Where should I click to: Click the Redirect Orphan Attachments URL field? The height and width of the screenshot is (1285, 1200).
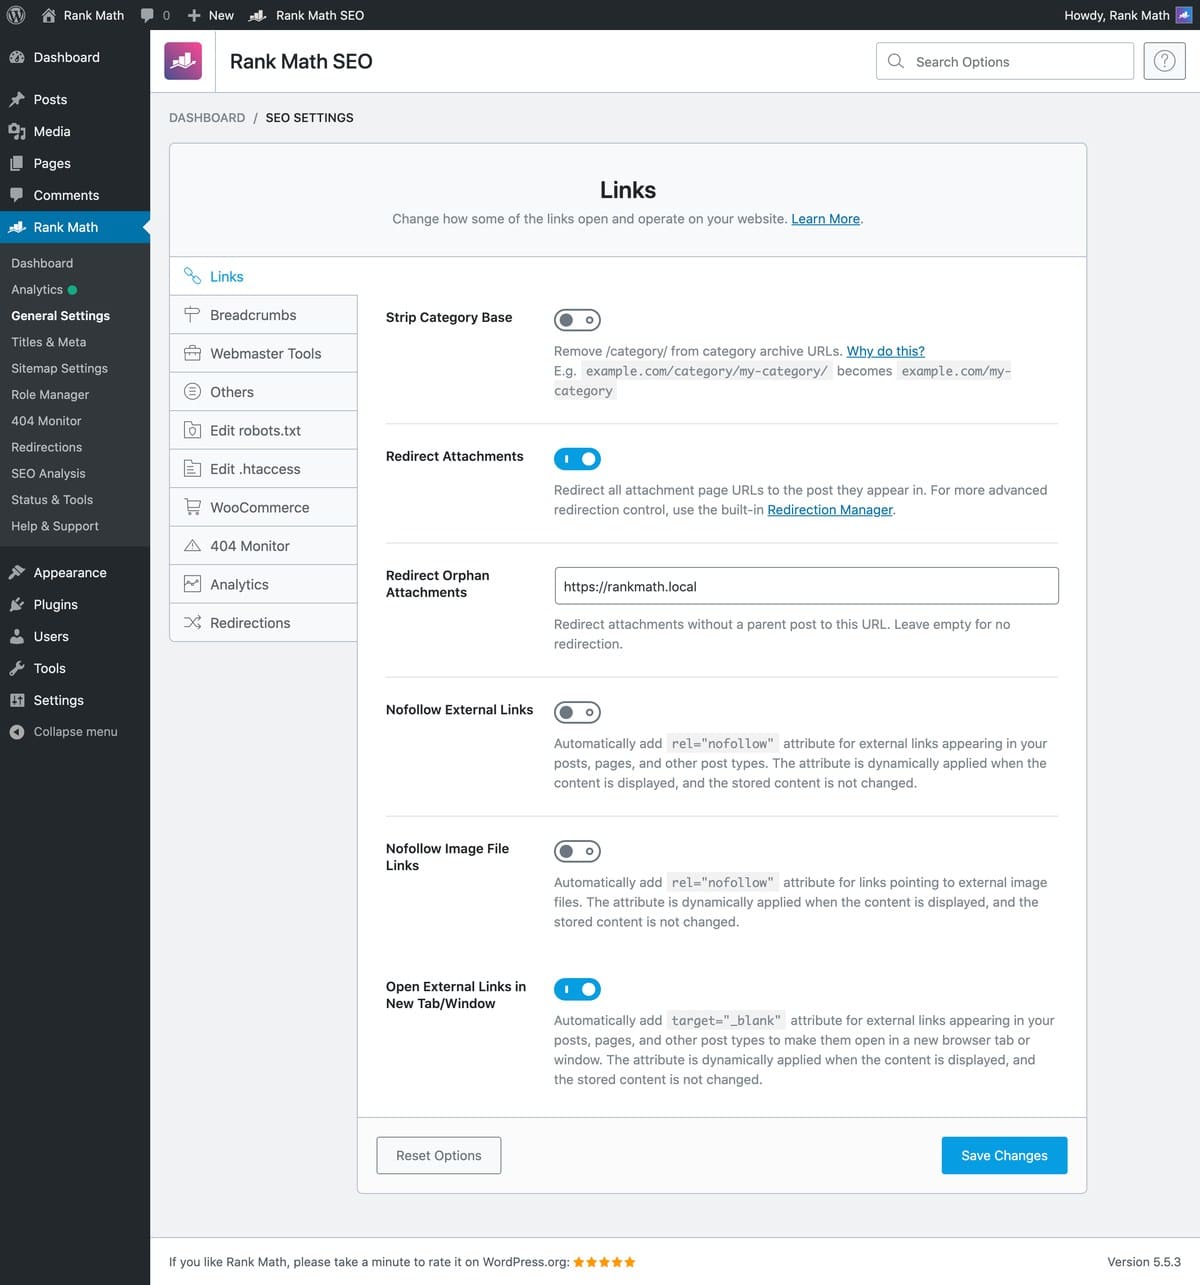point(806,586)
